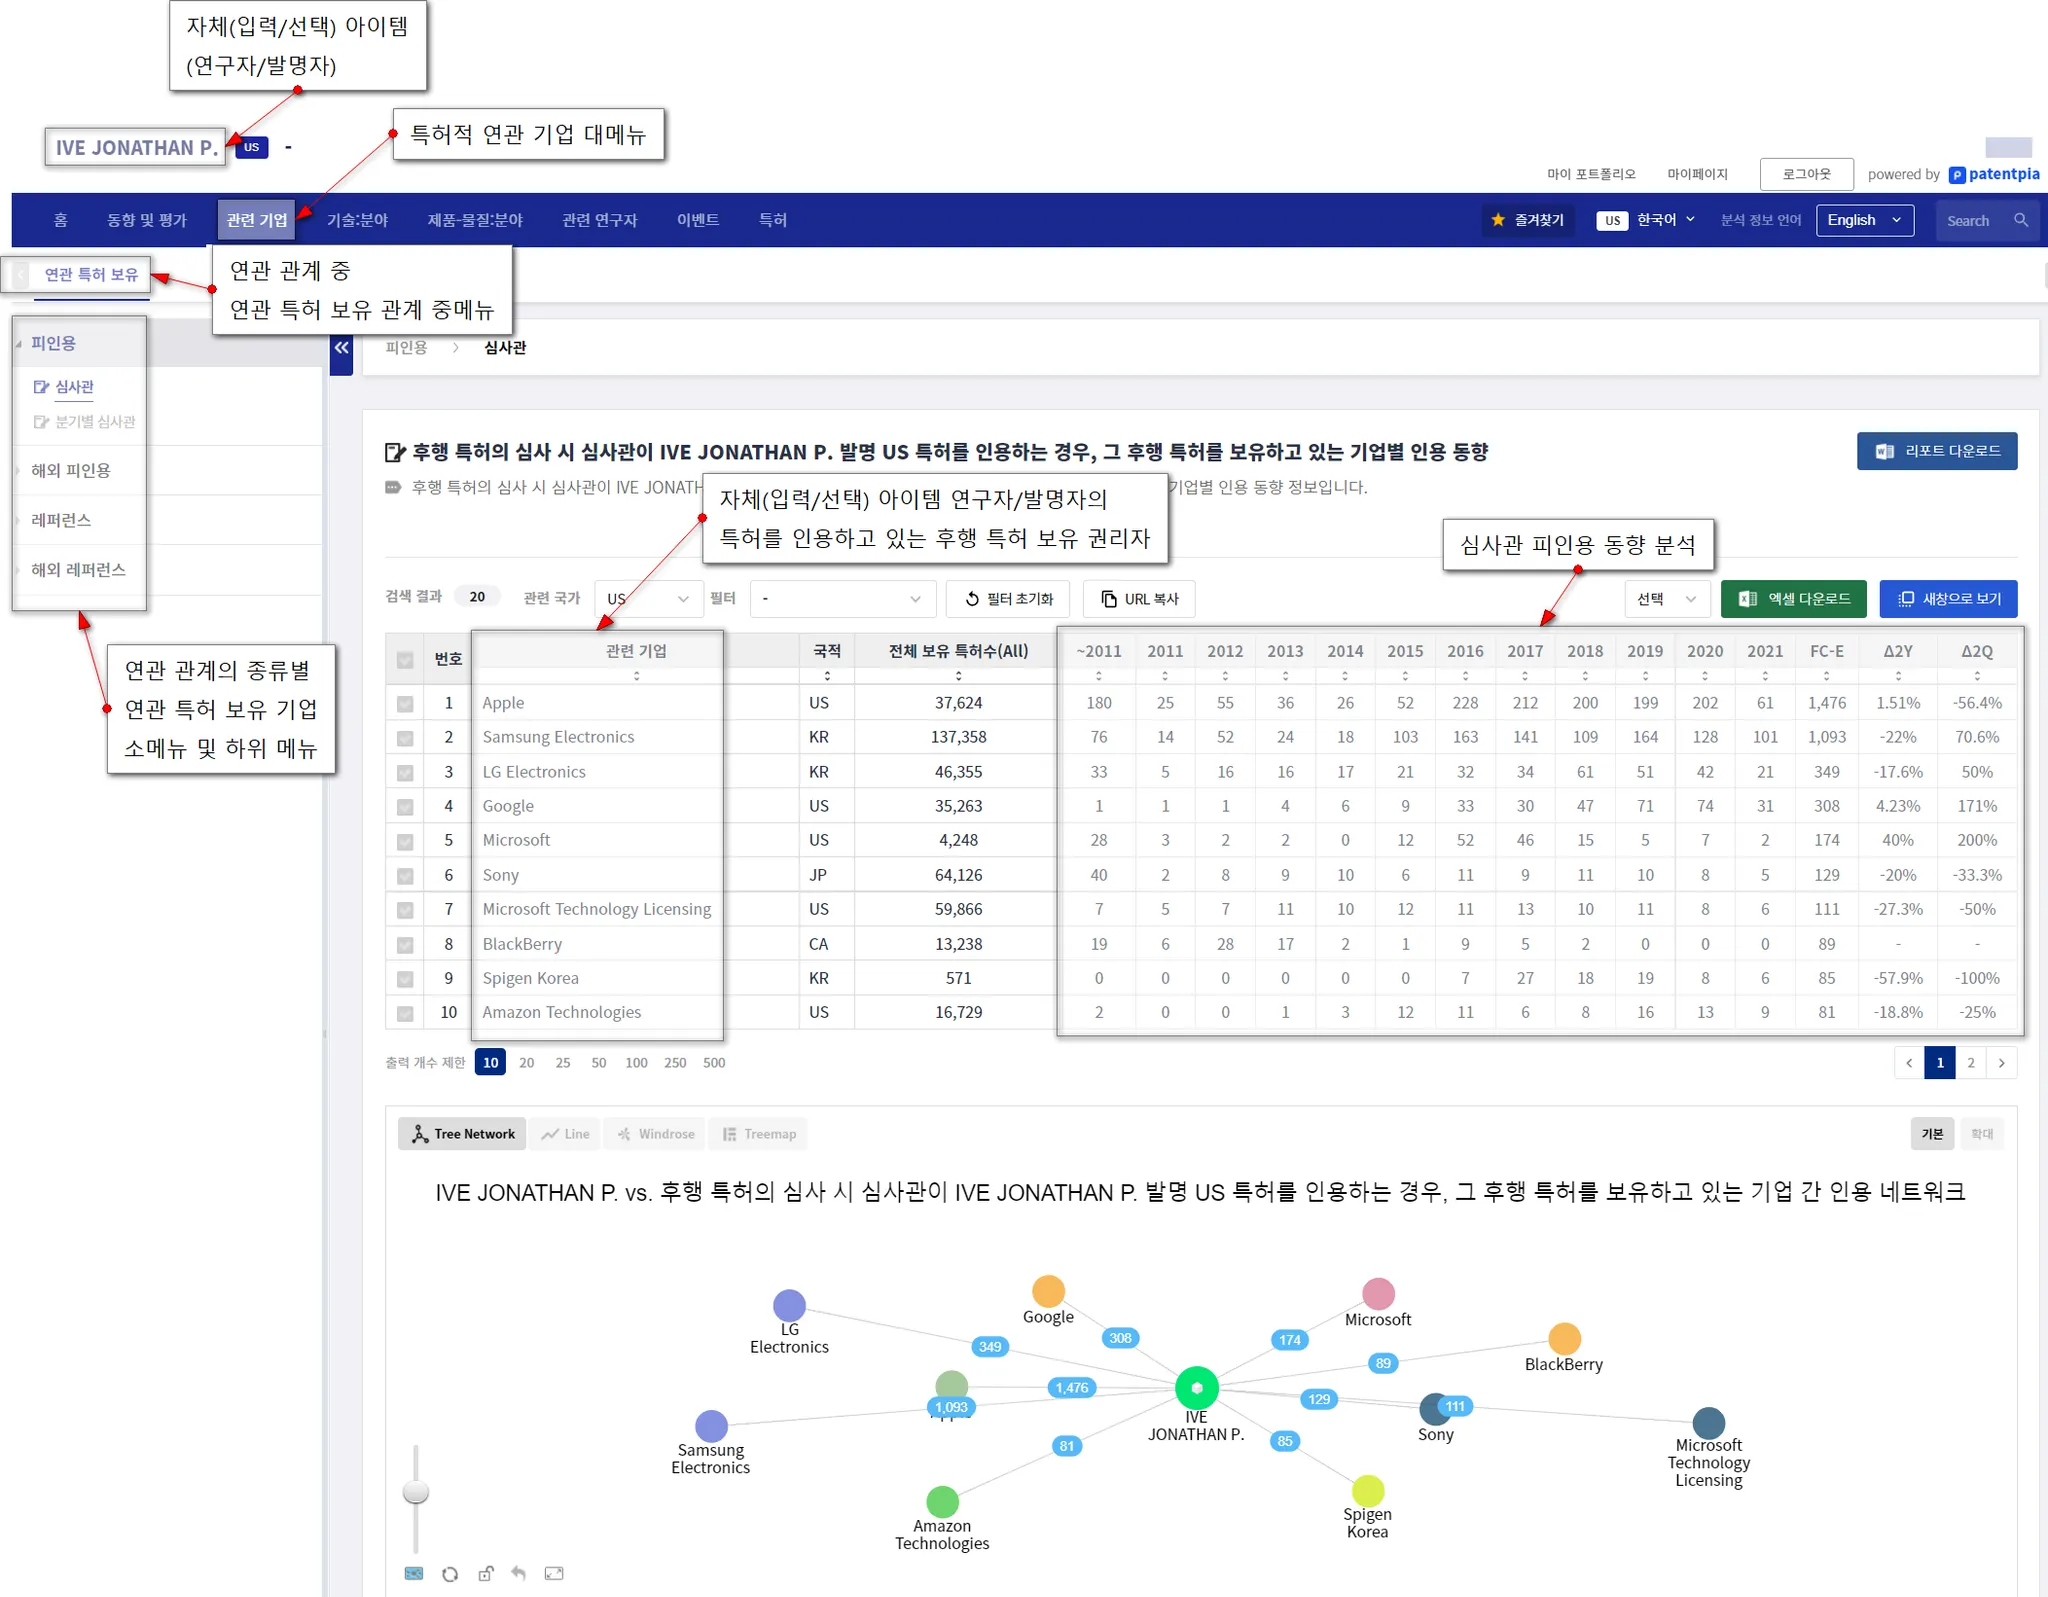Click the unlock icon in chart toolbar

point(485,1574)
